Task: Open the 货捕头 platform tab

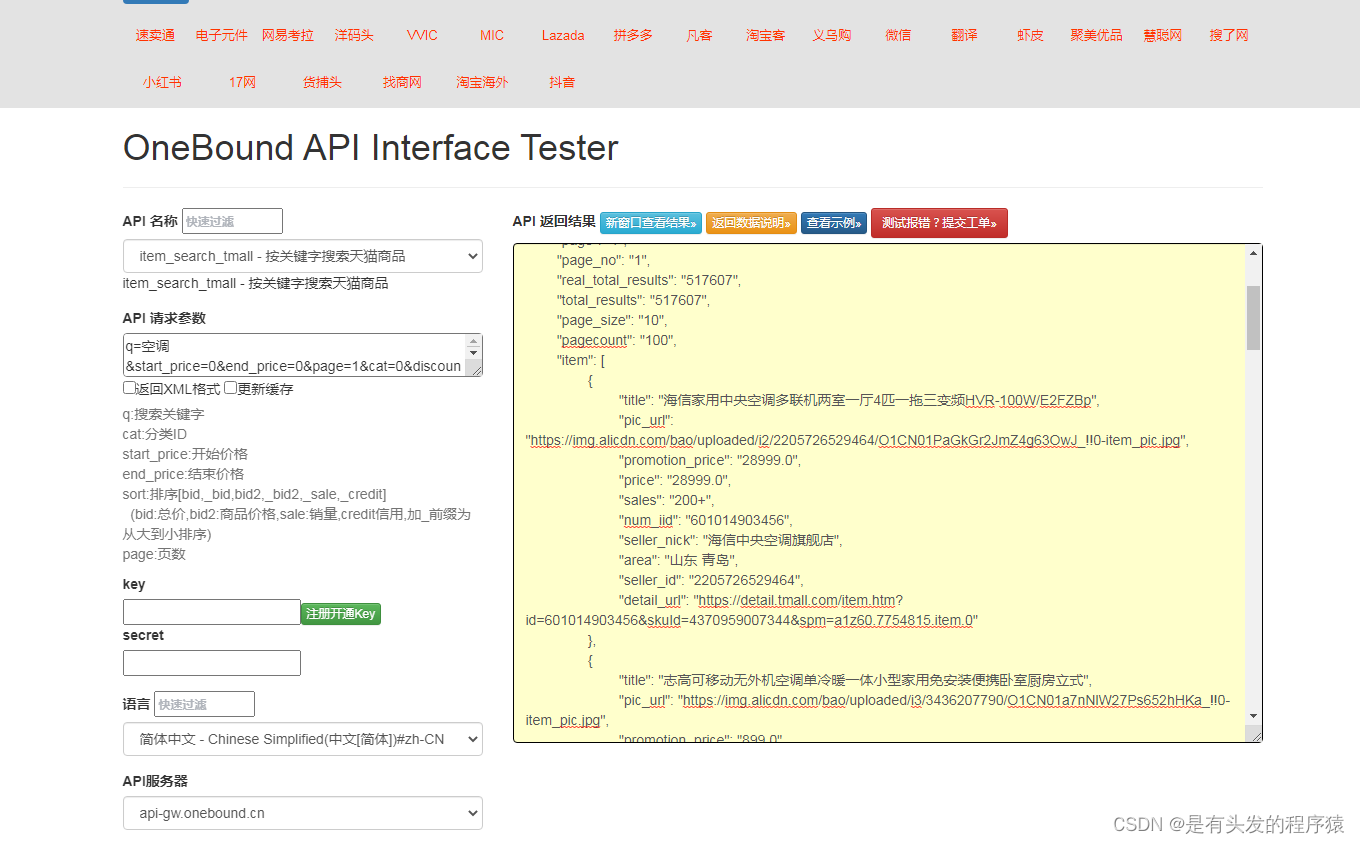Action: 322,82
